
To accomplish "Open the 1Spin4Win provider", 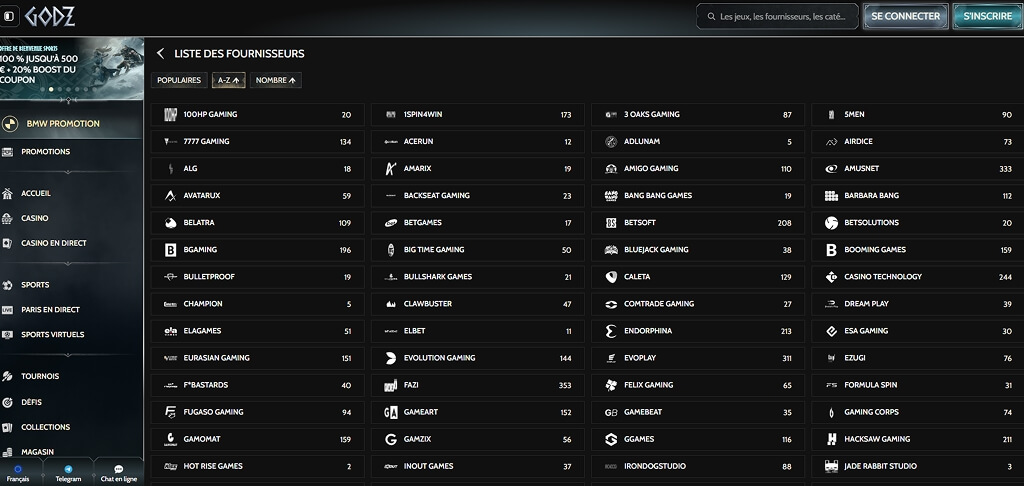I will (x=478, y=114).
